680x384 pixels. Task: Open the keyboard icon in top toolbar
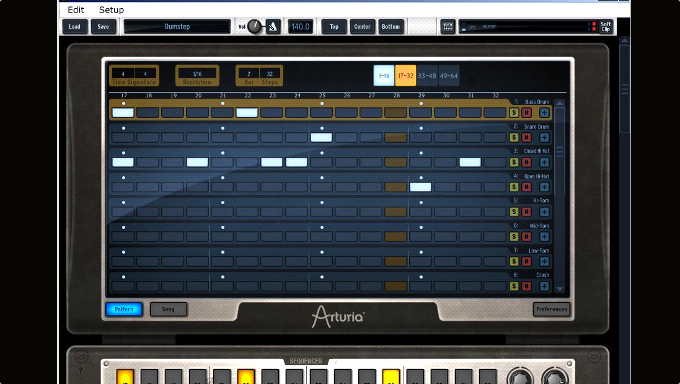(x=448, y=27)
